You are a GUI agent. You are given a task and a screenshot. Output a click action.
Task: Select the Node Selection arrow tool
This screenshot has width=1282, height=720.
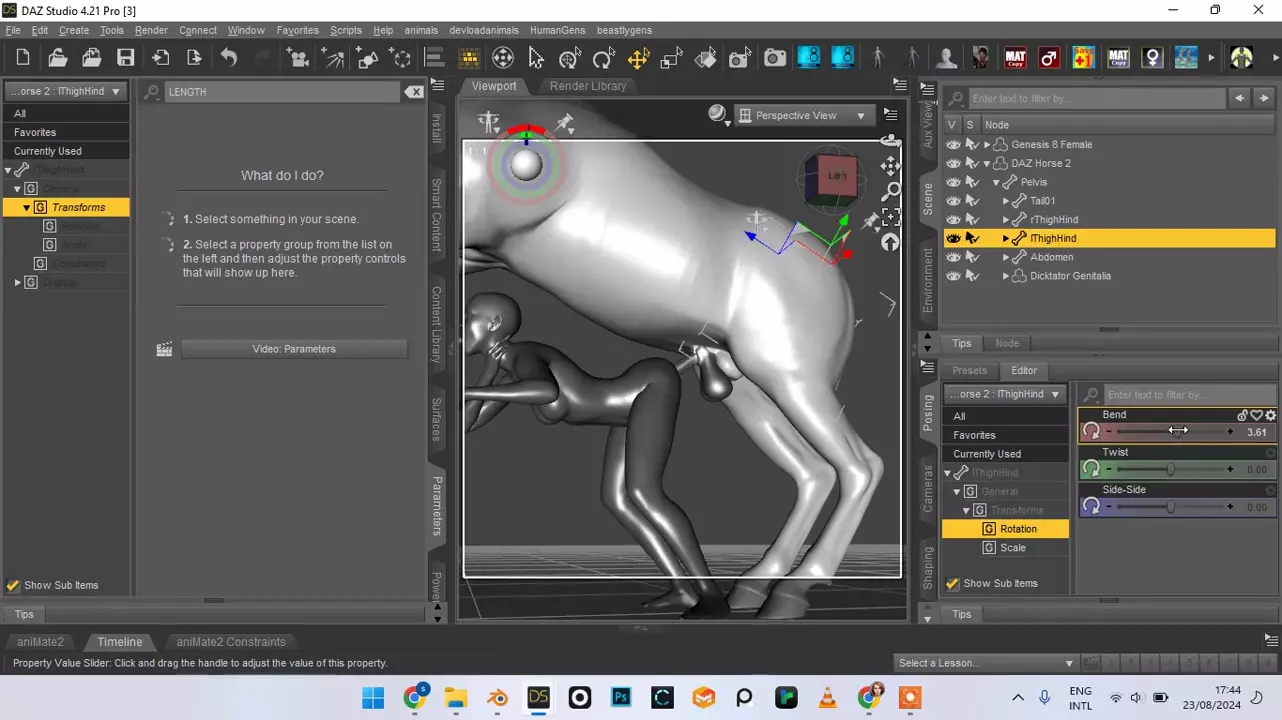coord(536,58)
